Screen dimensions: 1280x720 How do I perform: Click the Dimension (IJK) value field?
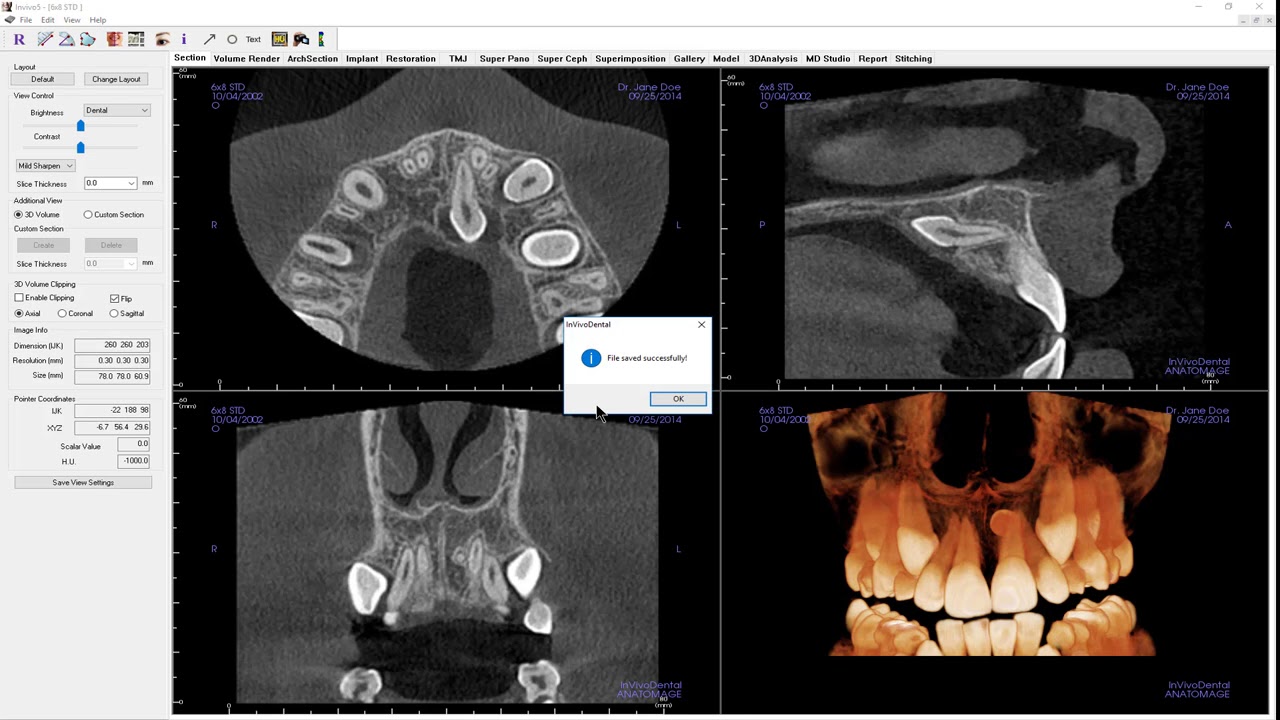tap(112, 345)
